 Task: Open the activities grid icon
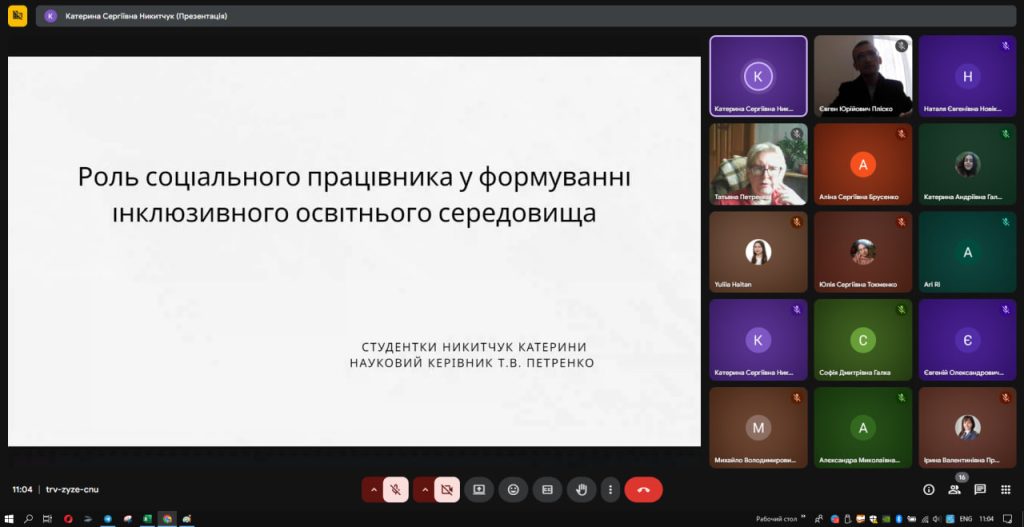pos(1005,490)
